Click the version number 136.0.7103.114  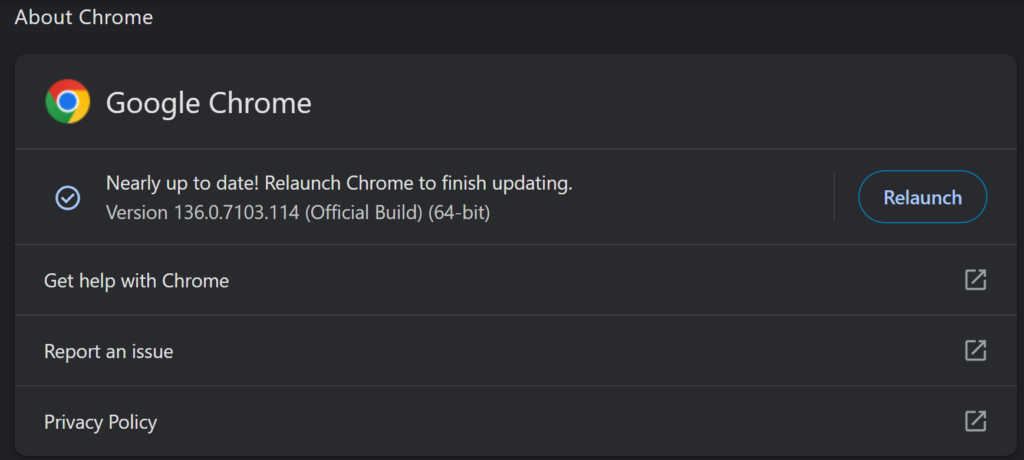click(236, 213)
